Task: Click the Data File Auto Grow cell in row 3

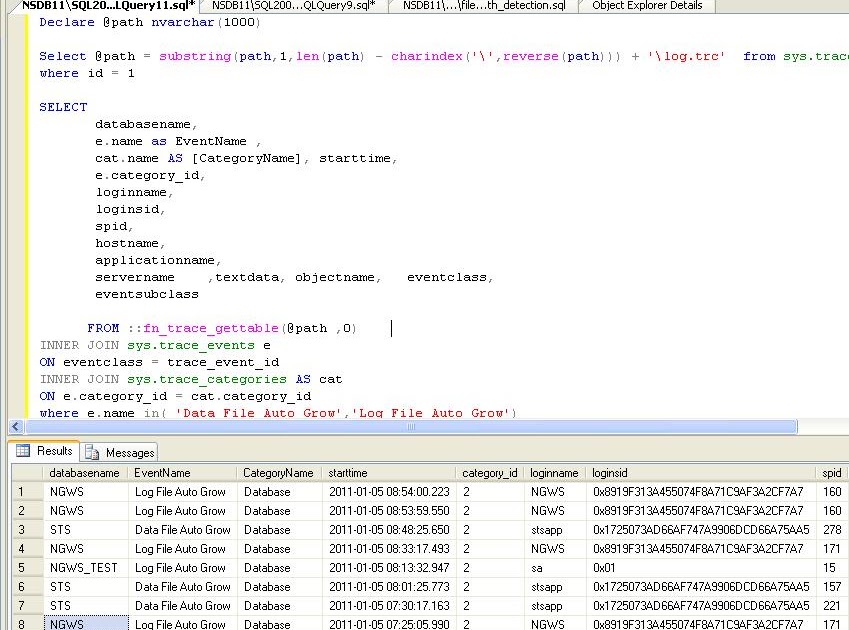Action: (182, 530)
